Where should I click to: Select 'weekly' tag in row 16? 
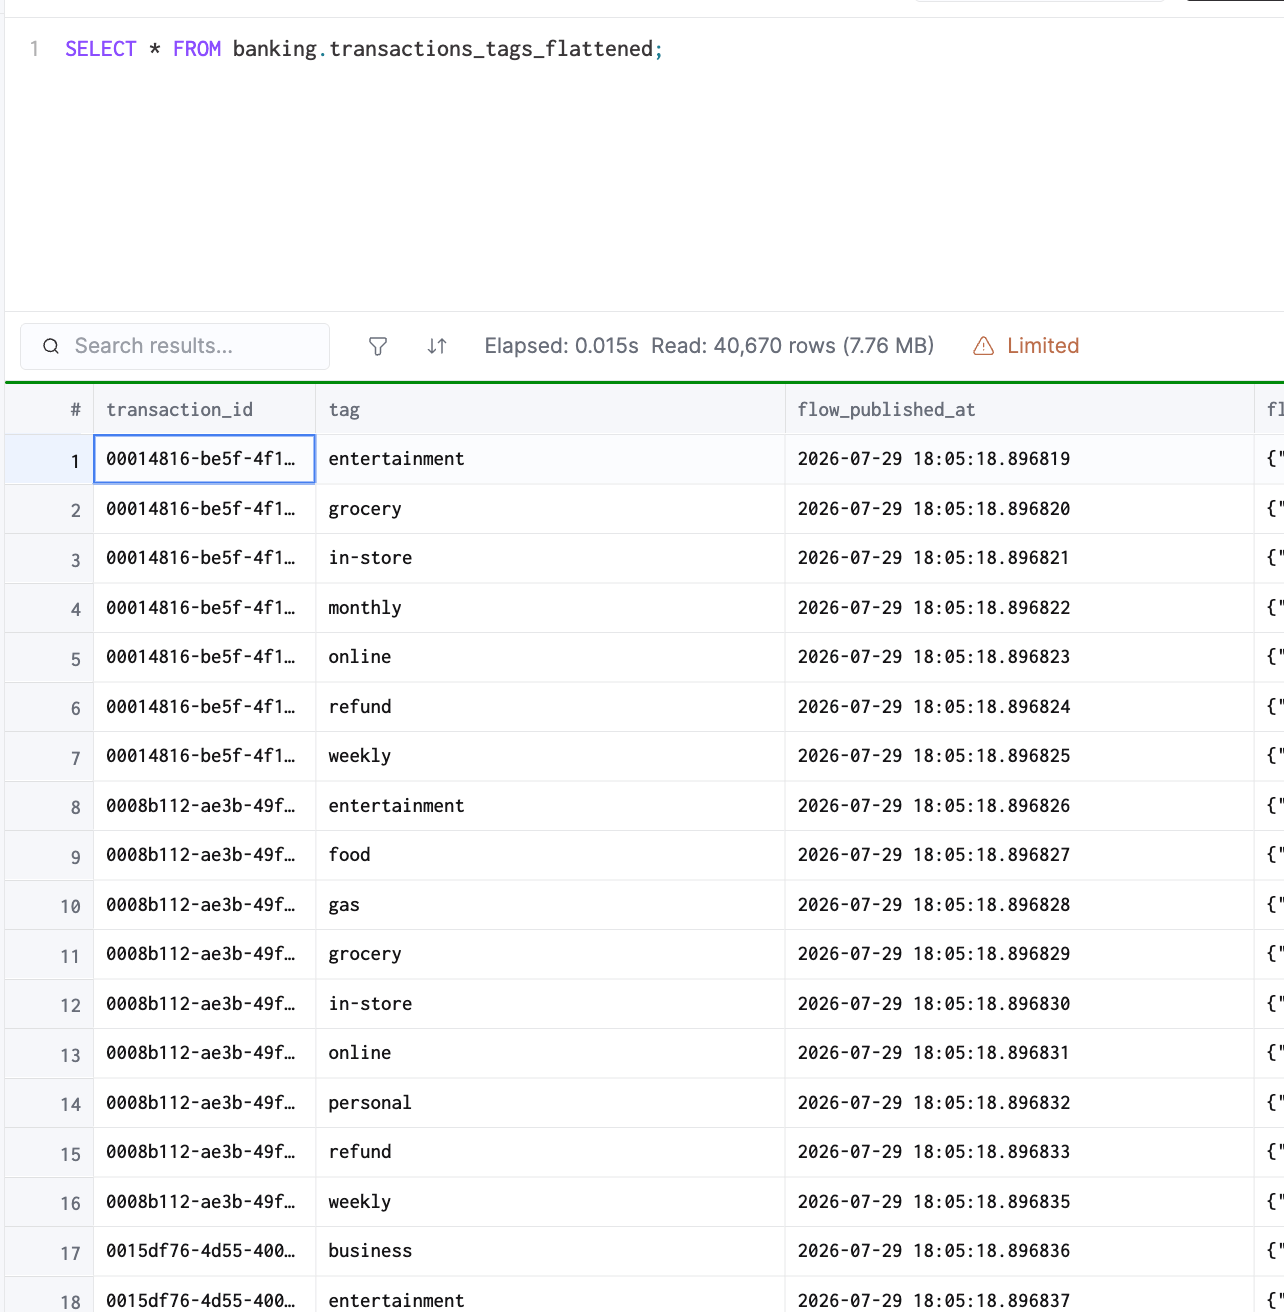point(360,1202)
